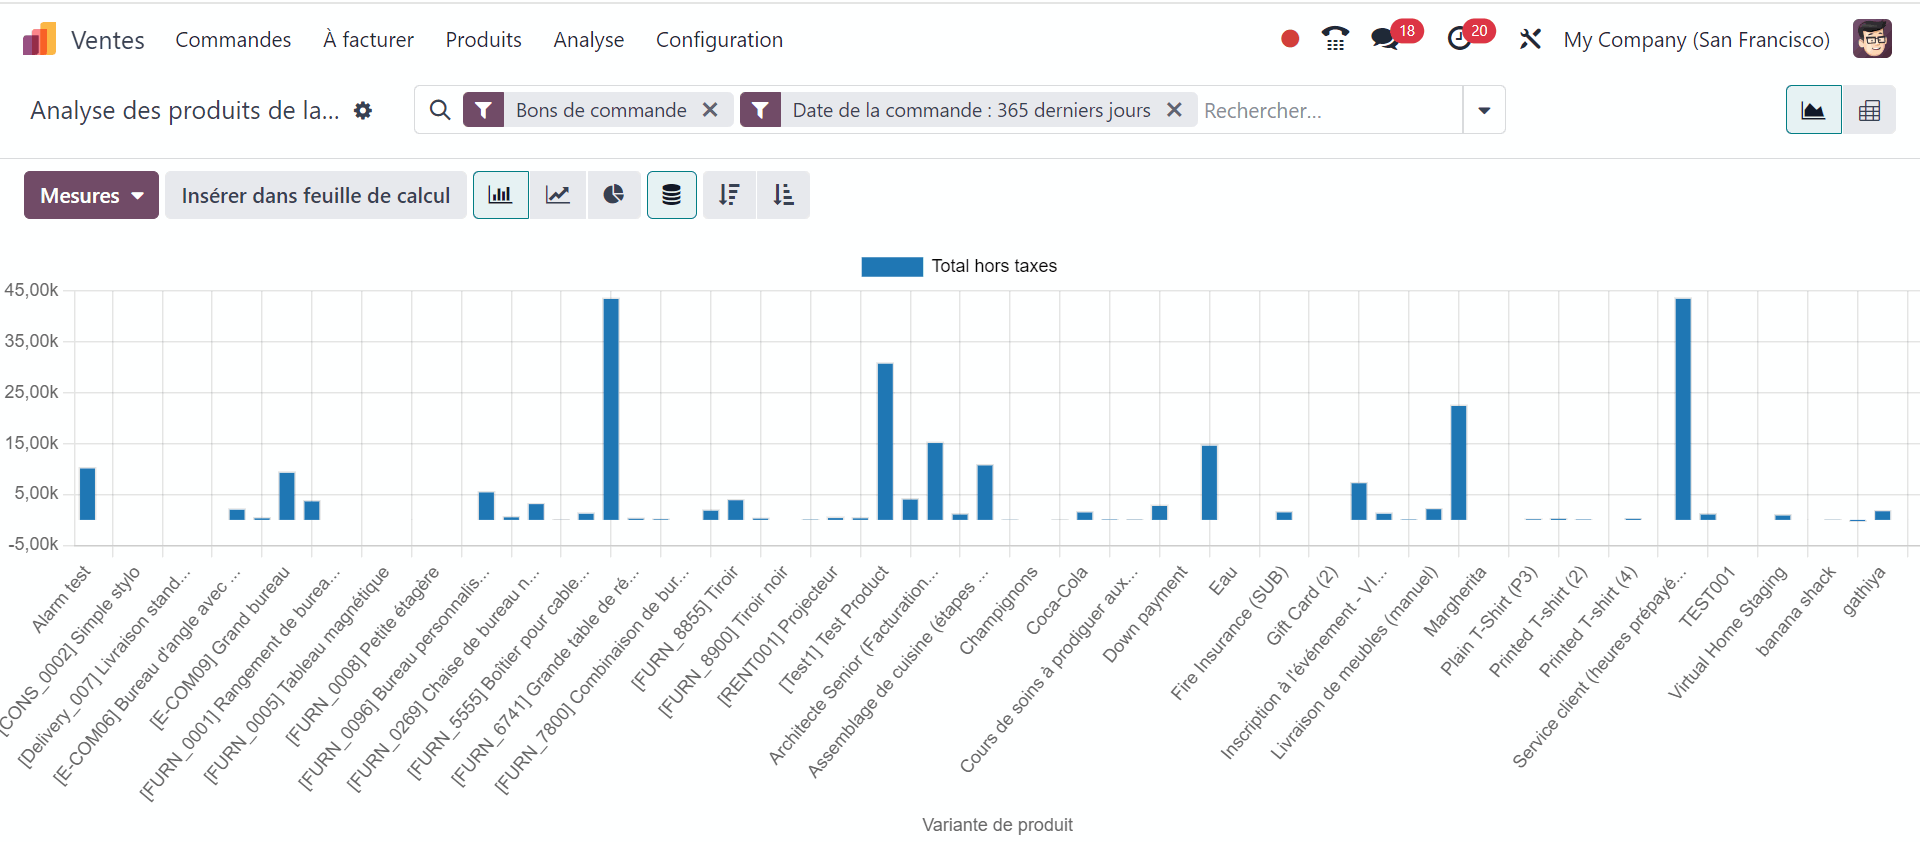Screen dimensions: 1920x842
Task: Expand the Mesures dropdown
Action: tap(91, 195)
